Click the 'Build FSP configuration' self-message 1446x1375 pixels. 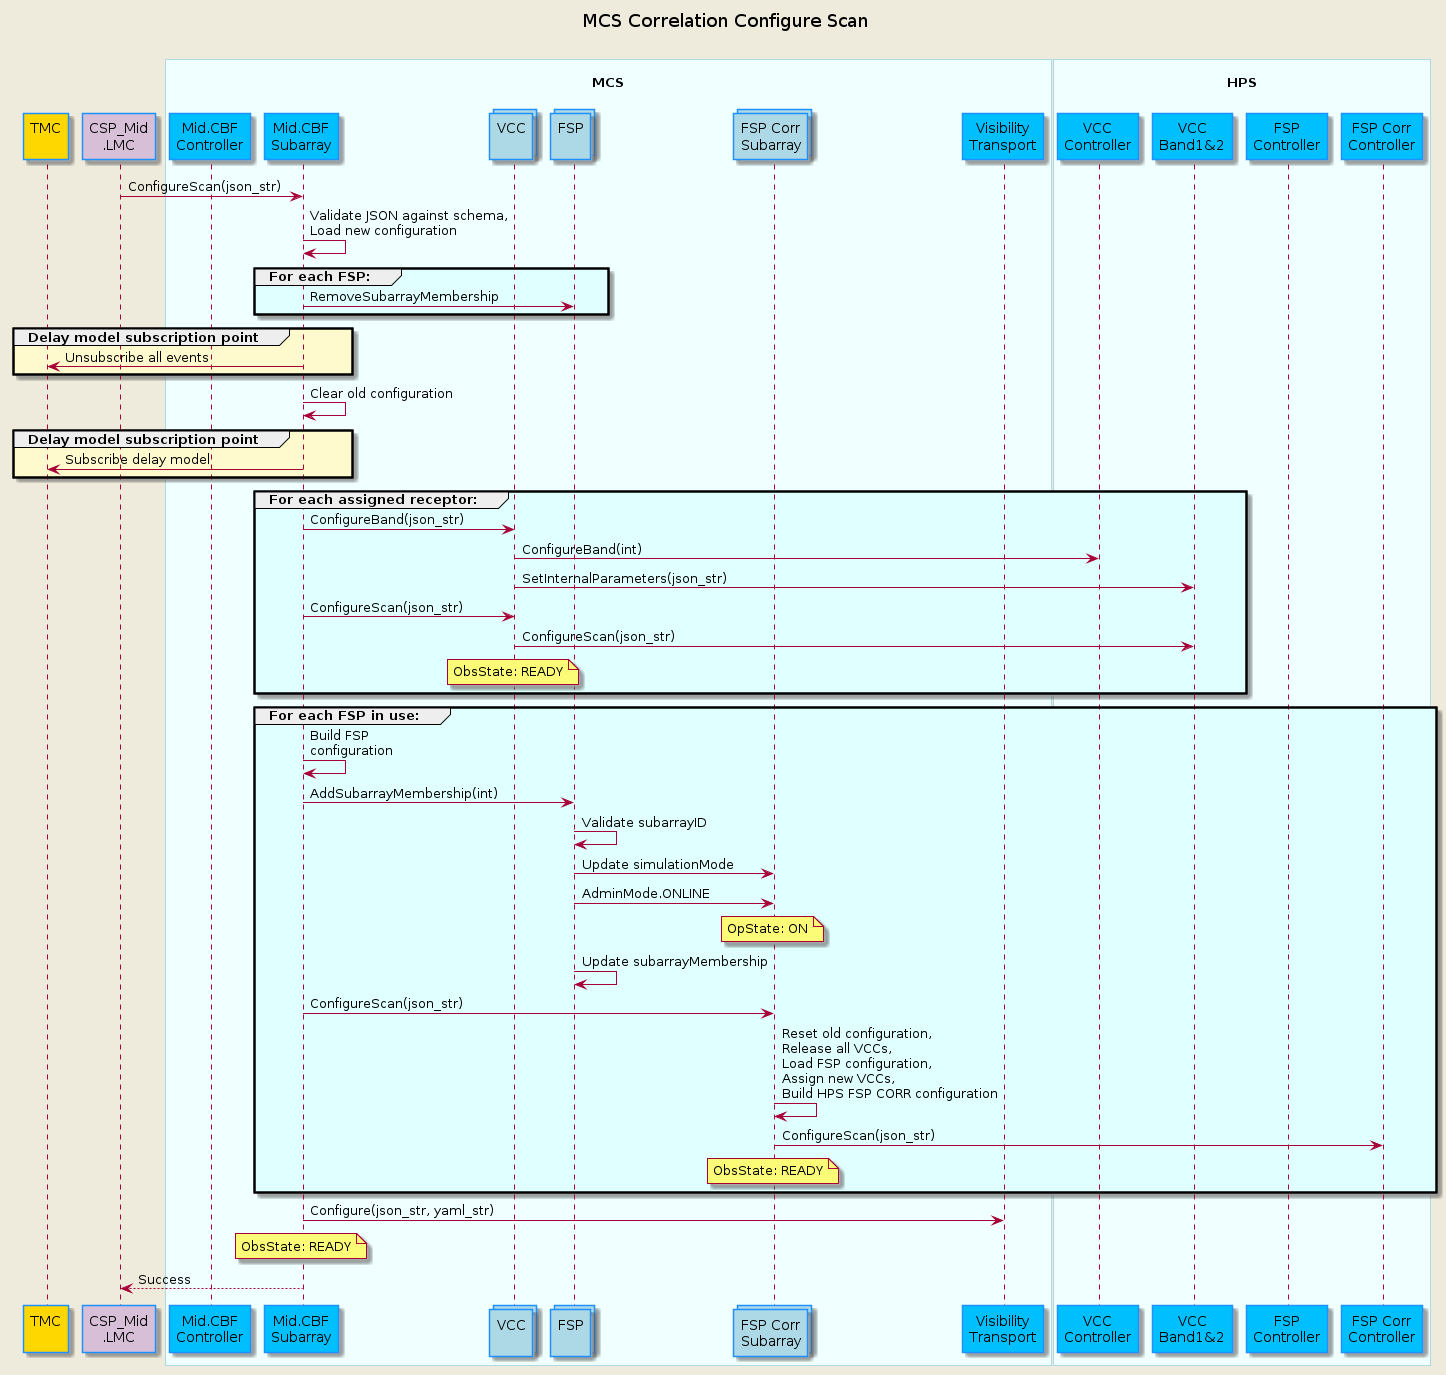pyautogui.click(x=351, y=743)
